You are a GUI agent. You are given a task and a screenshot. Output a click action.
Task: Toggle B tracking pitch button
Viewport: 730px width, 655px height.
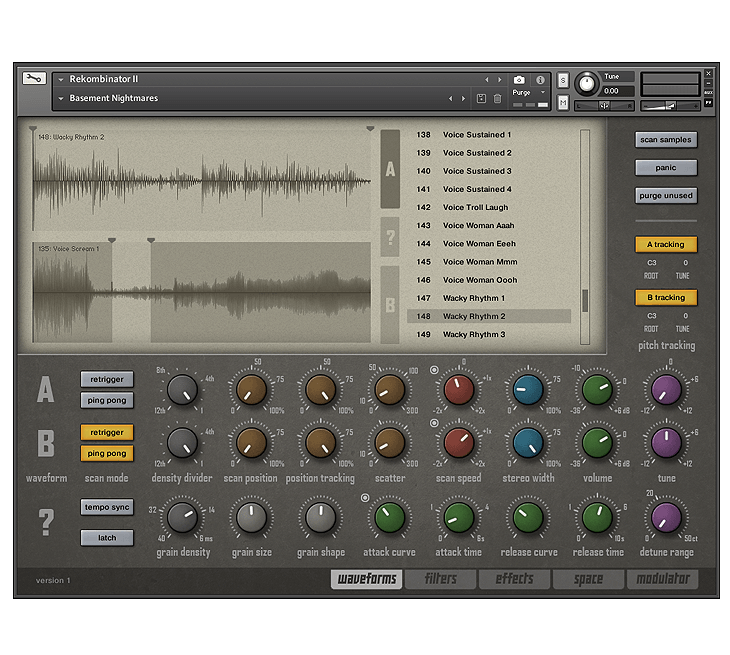point(666,297)
